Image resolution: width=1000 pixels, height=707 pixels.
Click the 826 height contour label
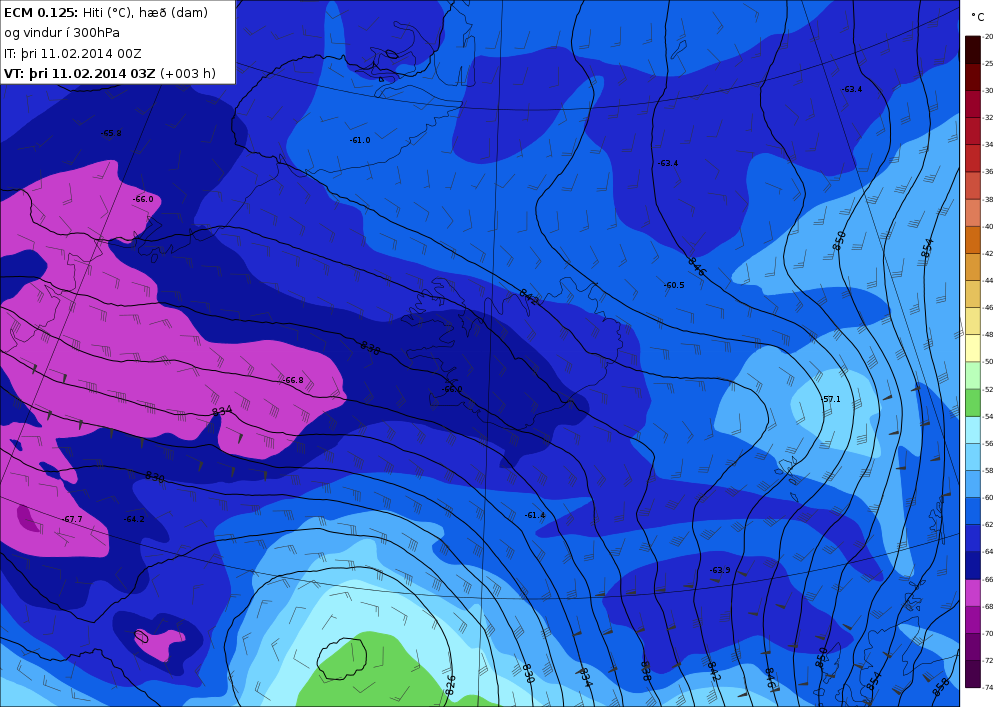pos(450,686)
